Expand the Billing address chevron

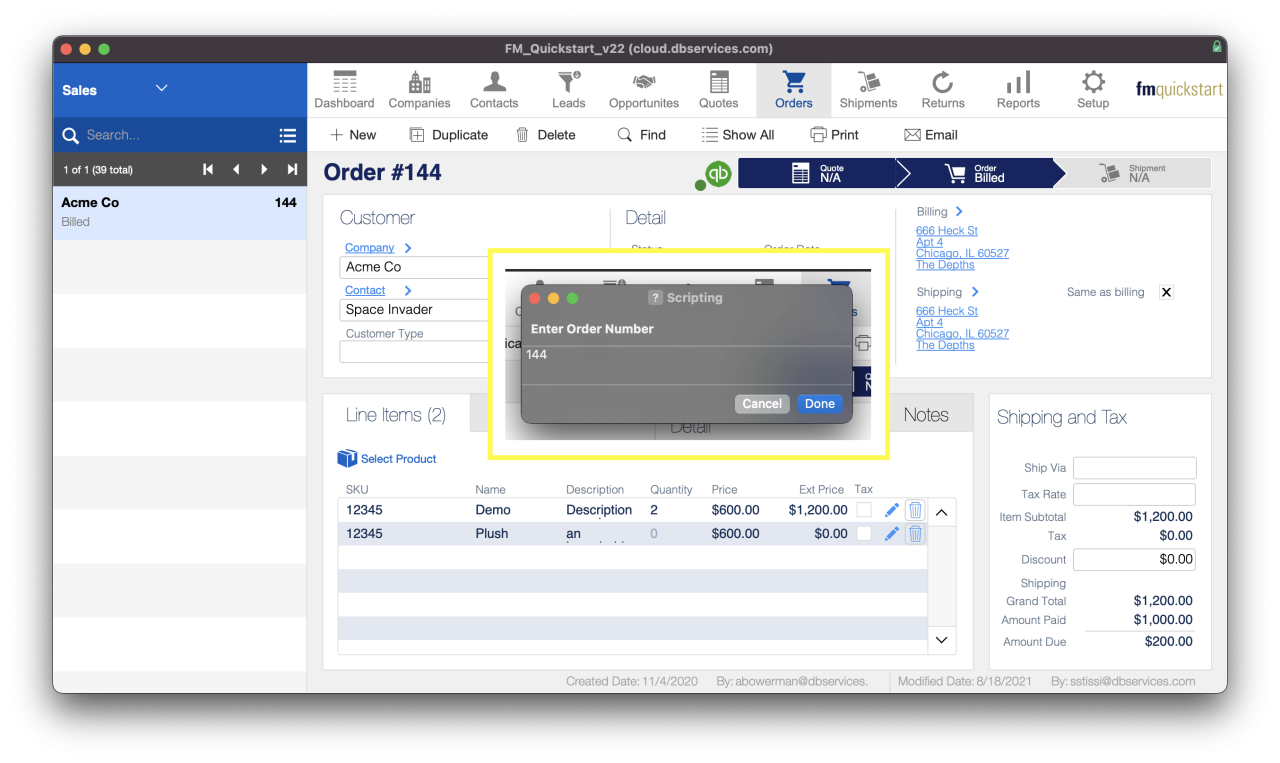pyautogui.click(x=959, y=212)
